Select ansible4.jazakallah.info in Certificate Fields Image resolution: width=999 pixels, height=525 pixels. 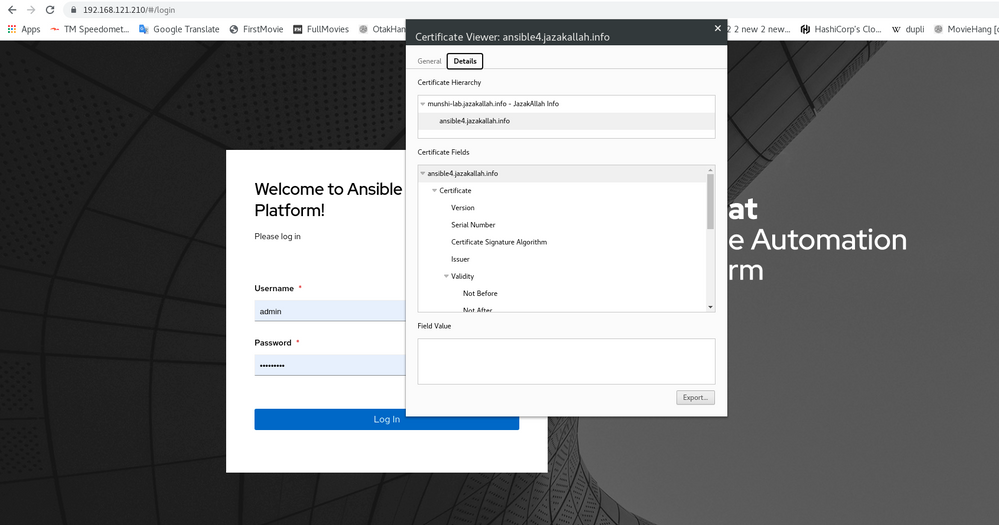coord(562,173)
